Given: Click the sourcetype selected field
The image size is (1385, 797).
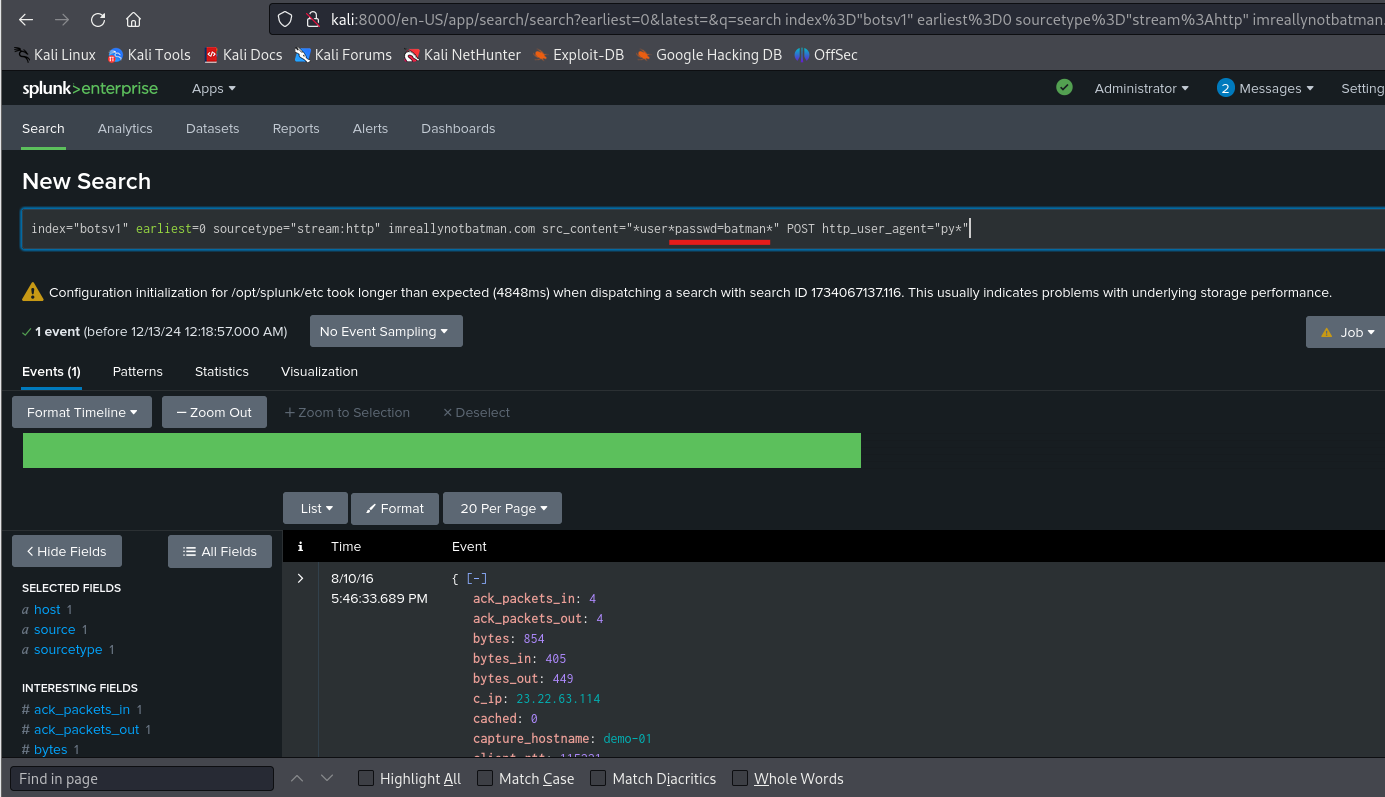Looking at the screenshot, I should tap(68, 649).
